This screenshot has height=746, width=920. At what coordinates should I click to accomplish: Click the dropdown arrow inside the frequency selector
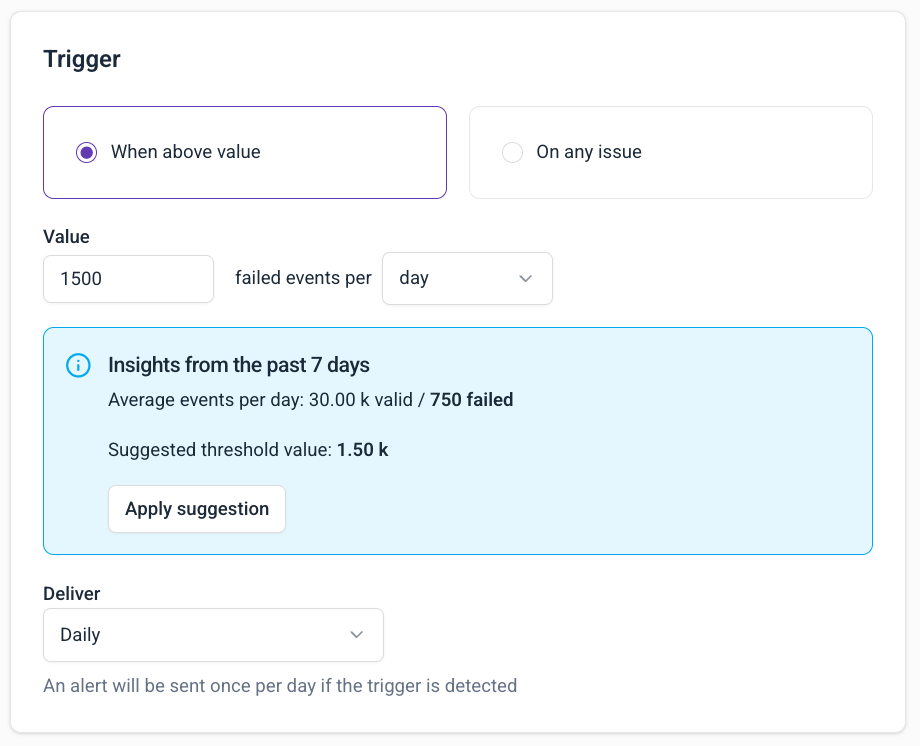pyautogui.click(x=525, y=278)
